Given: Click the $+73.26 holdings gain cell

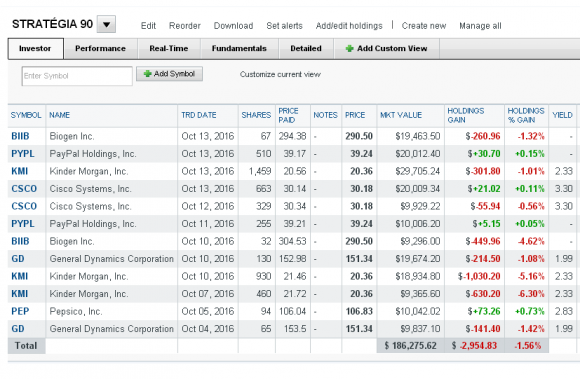Looking at the screenshot, I should click(484, 311).
